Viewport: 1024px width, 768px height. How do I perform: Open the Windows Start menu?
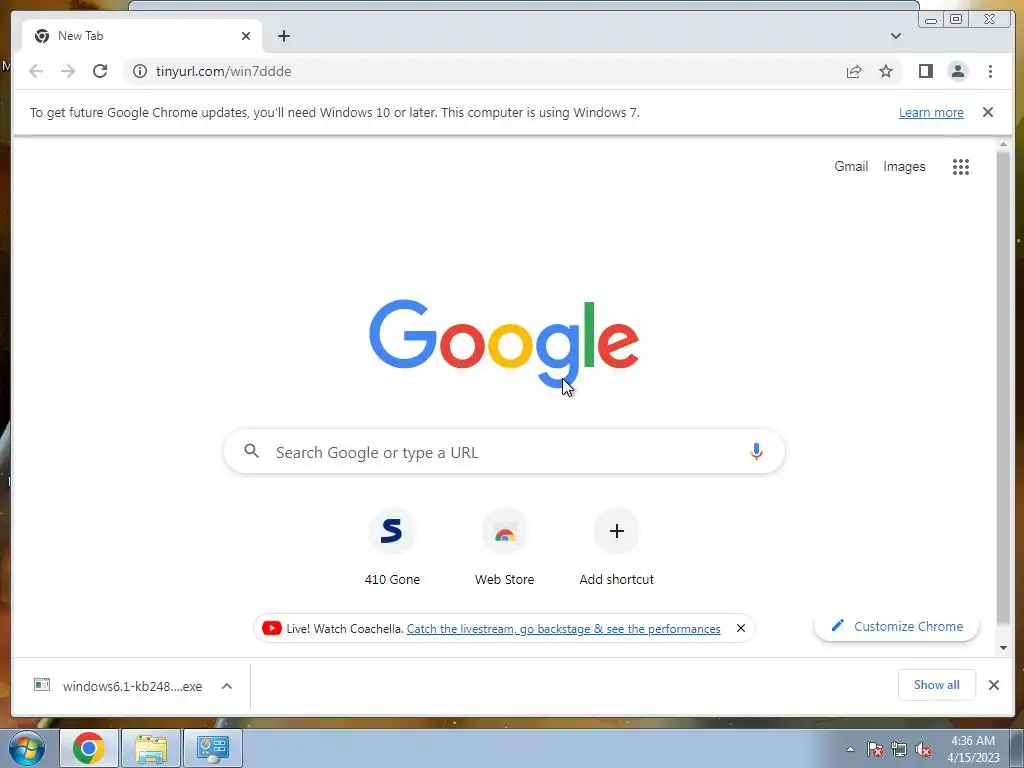tap(26, 748)
